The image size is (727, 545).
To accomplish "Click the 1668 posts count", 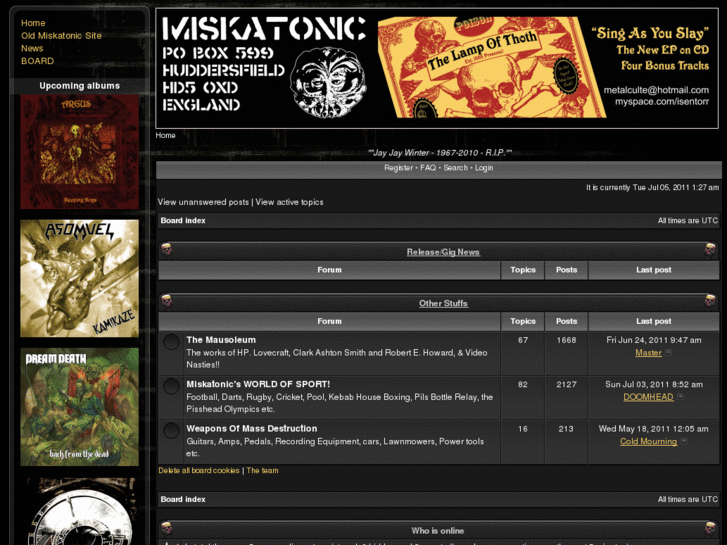I will [x=566, y=340].
